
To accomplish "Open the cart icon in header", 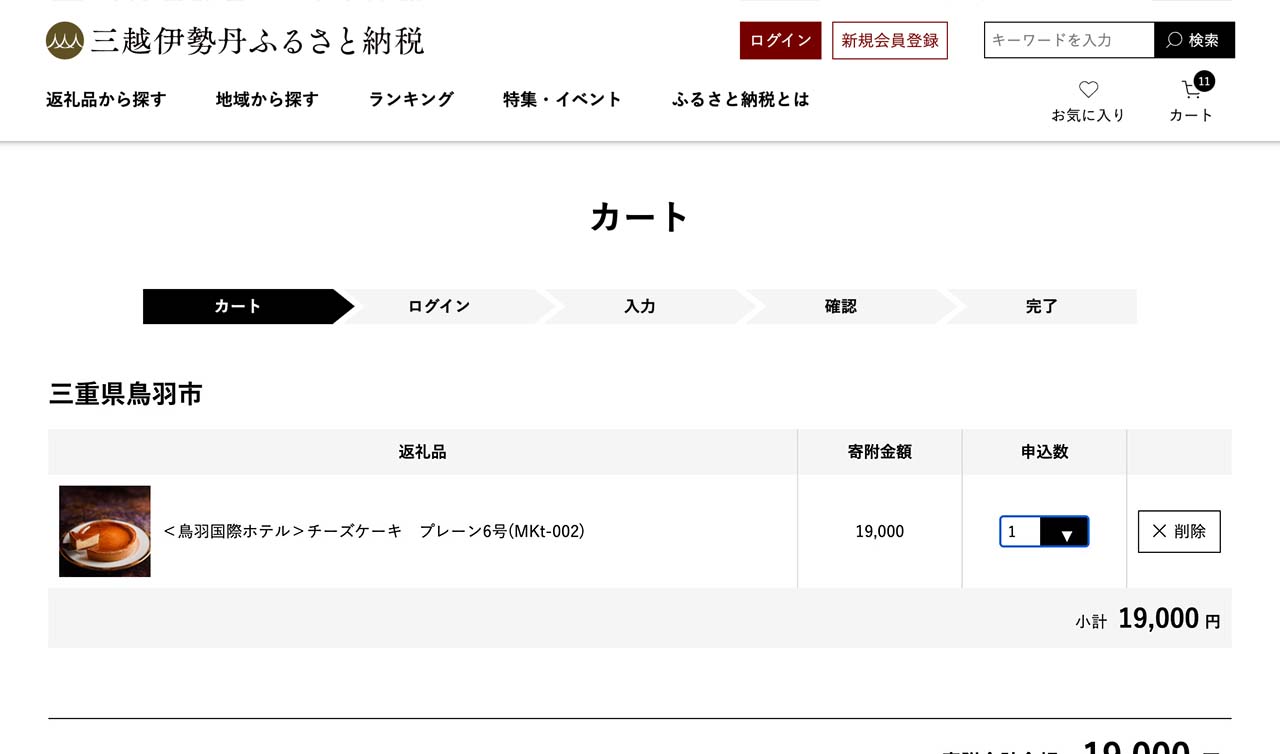I will coord(1191,98).
